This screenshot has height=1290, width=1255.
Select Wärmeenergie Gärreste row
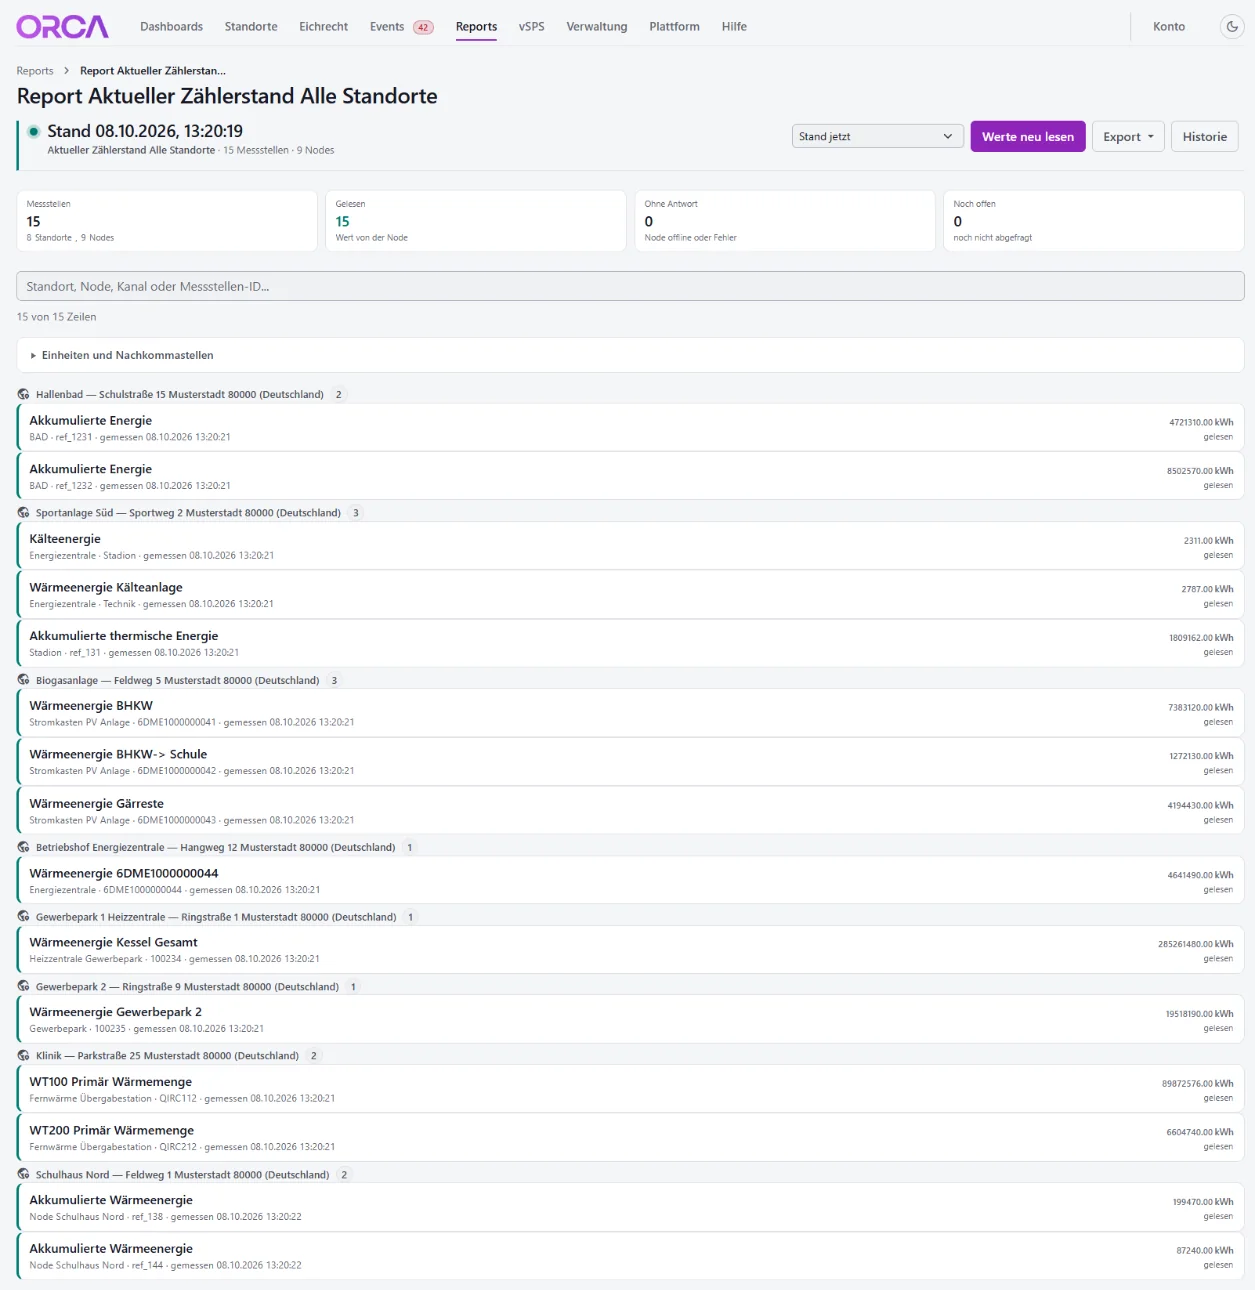click(x=630, y=811)
